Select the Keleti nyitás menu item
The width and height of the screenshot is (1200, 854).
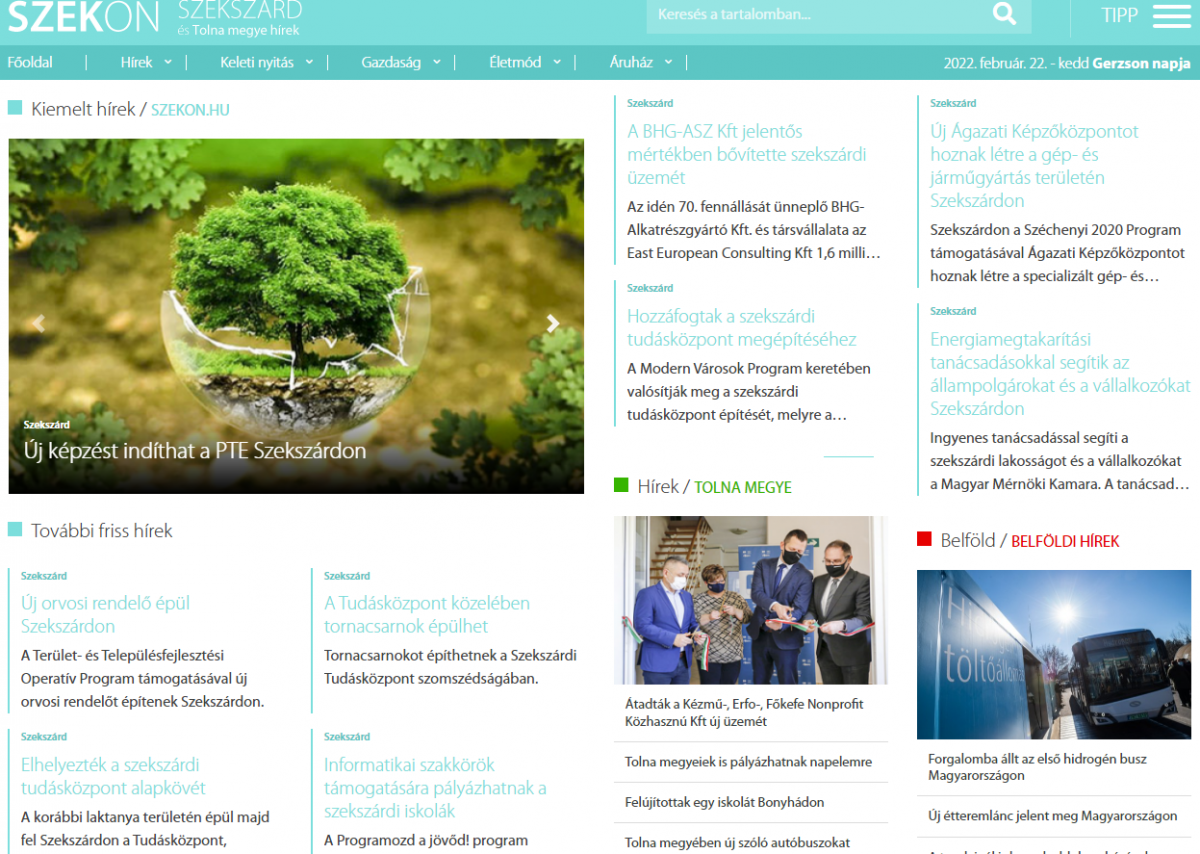260,61
